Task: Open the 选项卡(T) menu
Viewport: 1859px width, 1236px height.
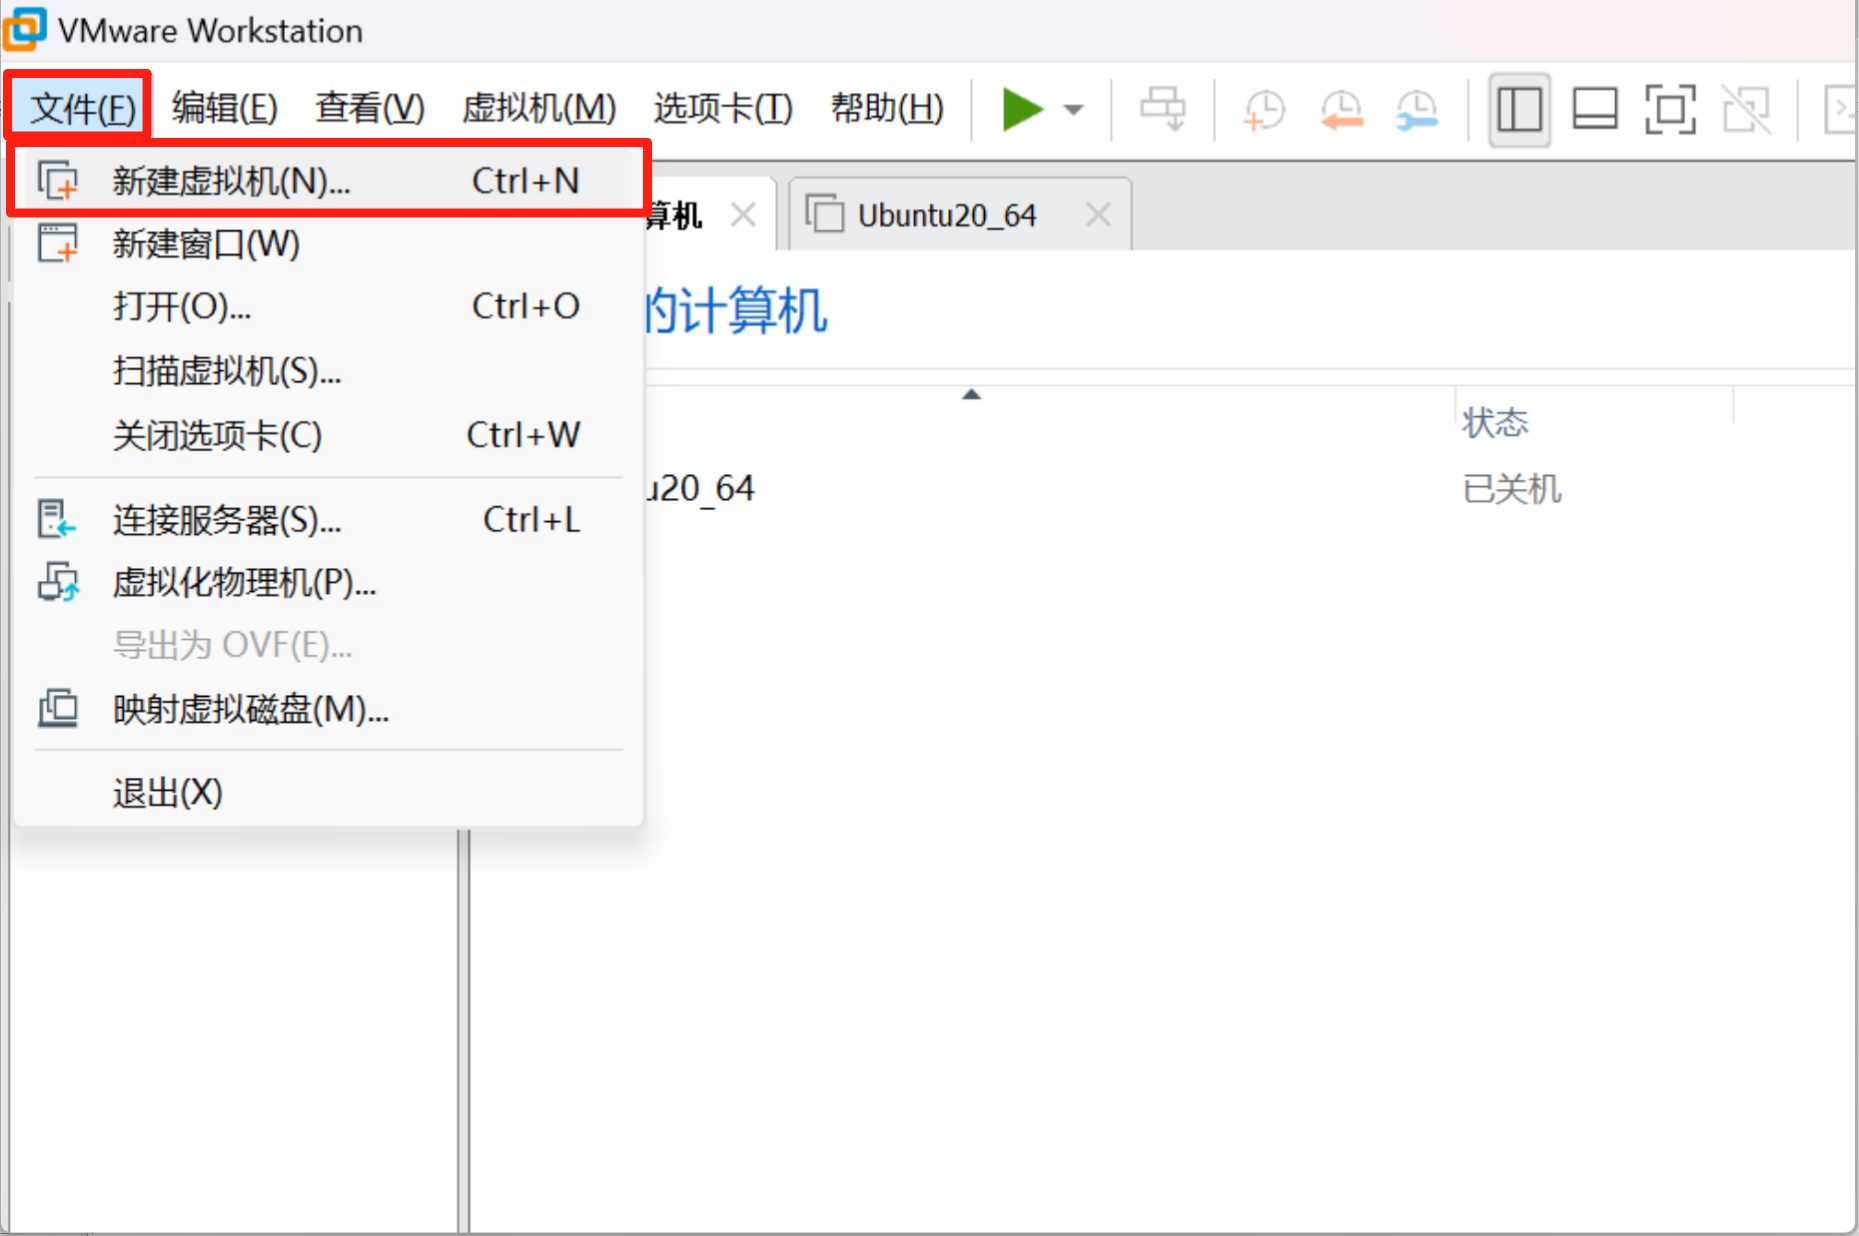Action: tap(723, 108)
